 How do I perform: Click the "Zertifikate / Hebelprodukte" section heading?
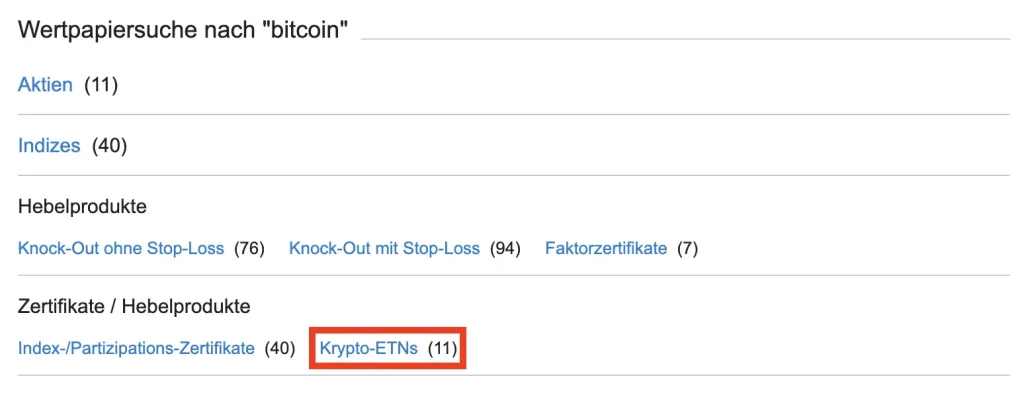coord(134,306)
